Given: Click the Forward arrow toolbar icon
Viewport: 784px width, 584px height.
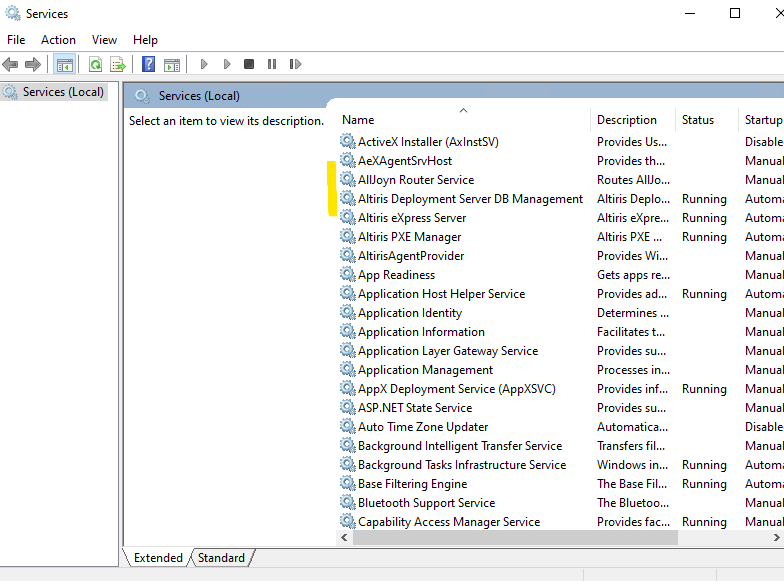Looking at the screenshot, I should point(33,64).
